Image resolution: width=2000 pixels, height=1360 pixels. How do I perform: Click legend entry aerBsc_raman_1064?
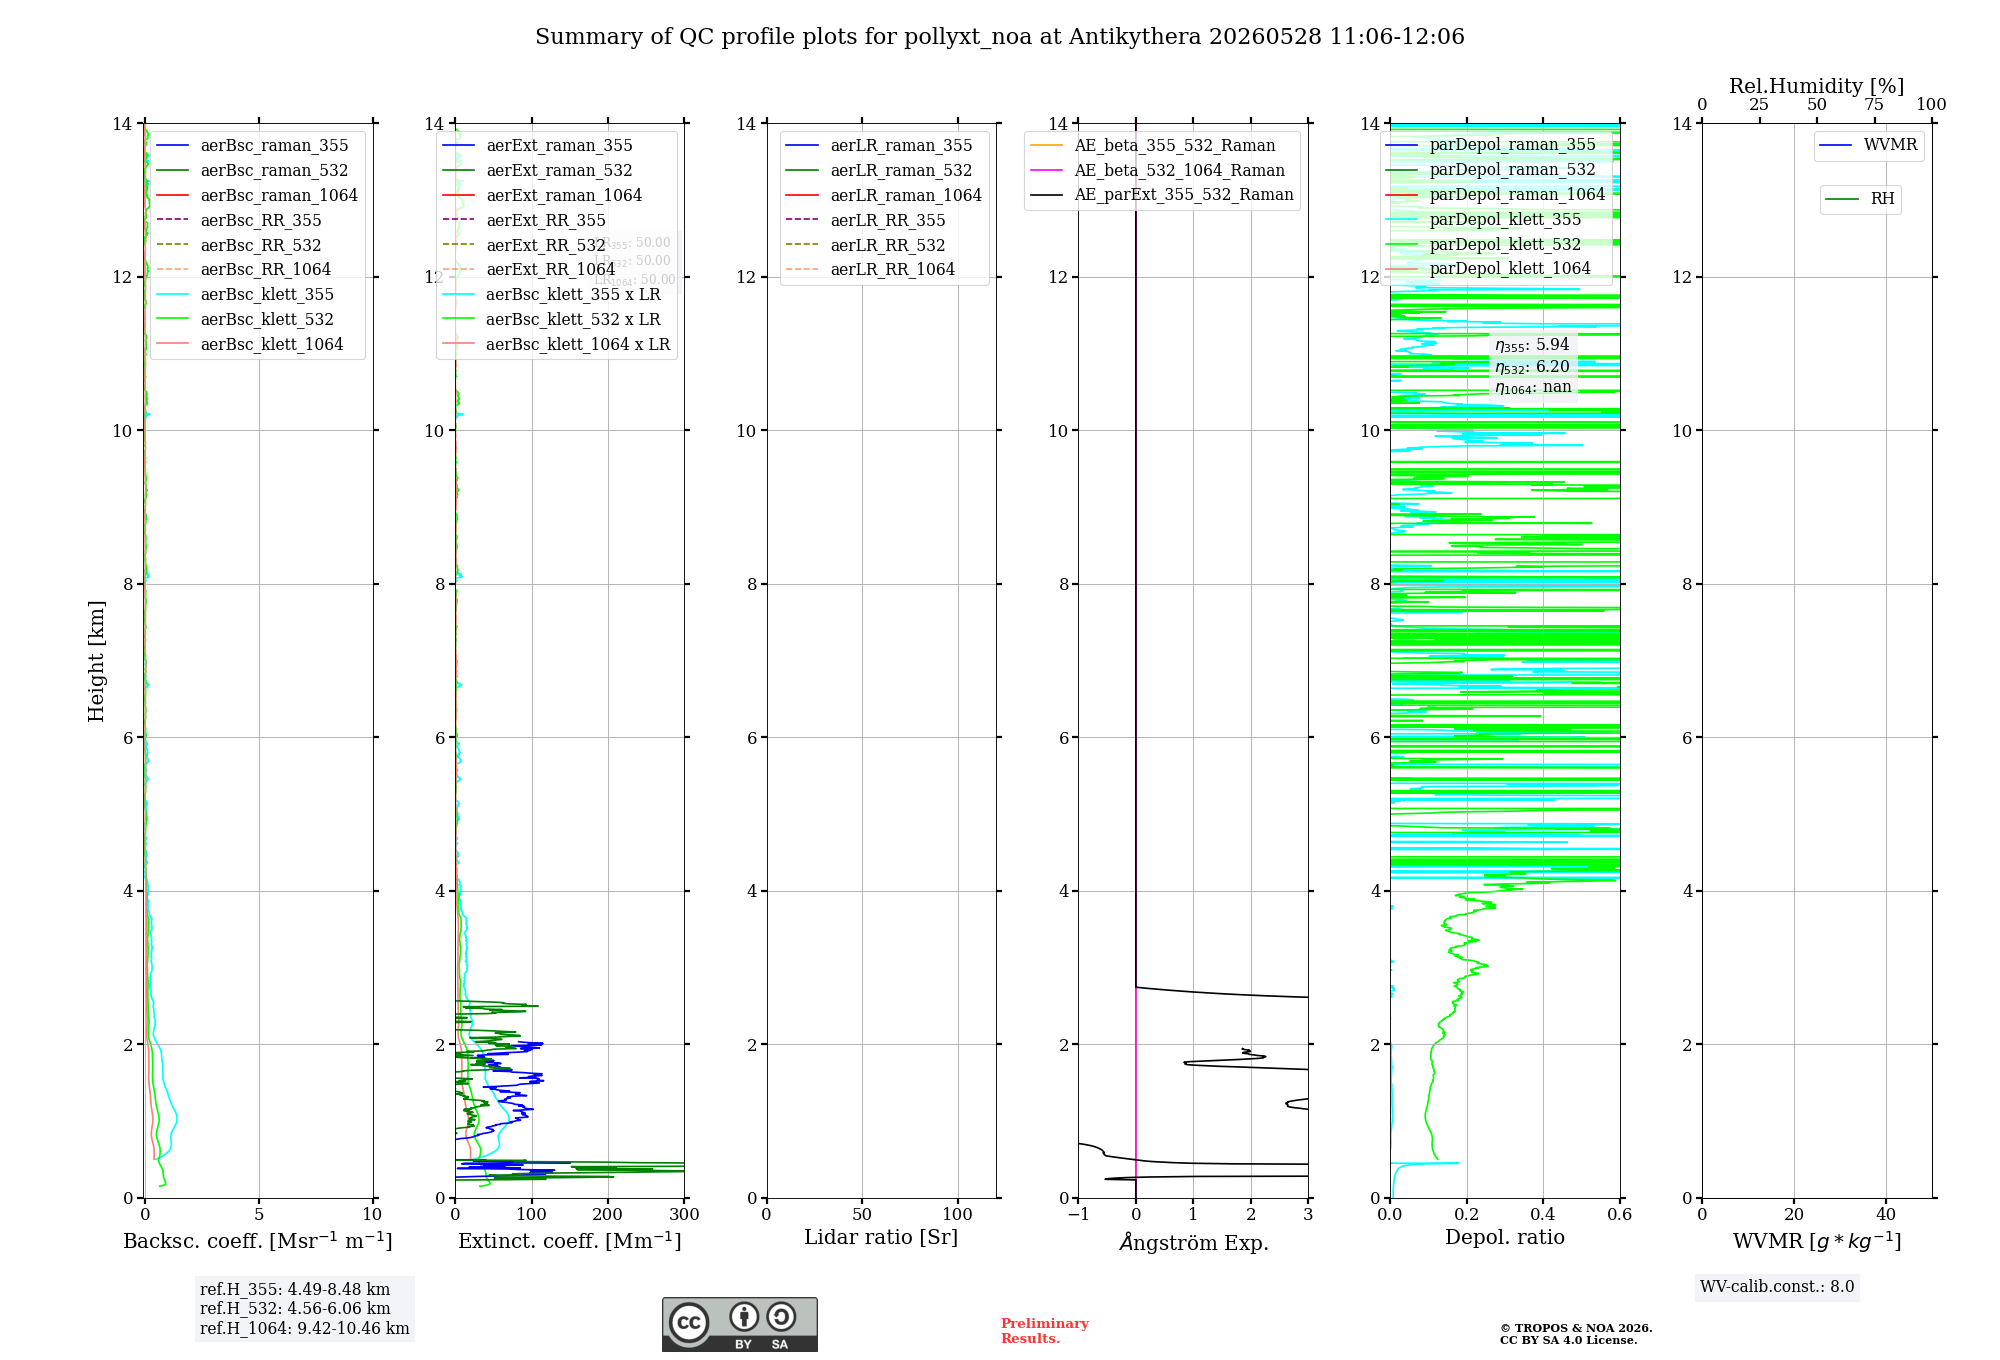(x=257, y=196)
